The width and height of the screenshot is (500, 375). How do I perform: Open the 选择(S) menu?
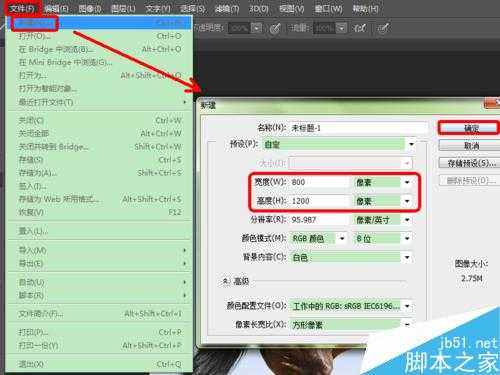coord(192,8)
